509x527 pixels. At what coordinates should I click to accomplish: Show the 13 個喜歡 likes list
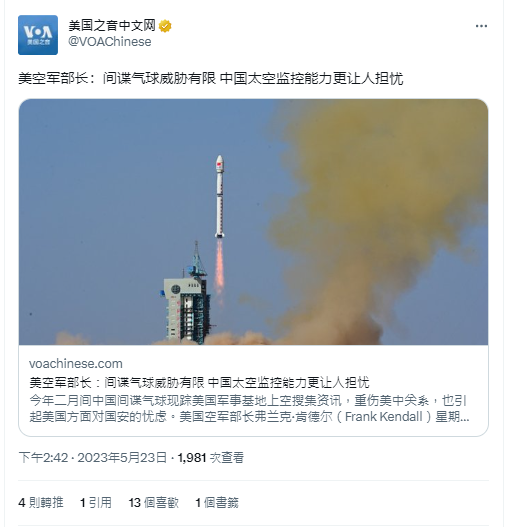153,503
